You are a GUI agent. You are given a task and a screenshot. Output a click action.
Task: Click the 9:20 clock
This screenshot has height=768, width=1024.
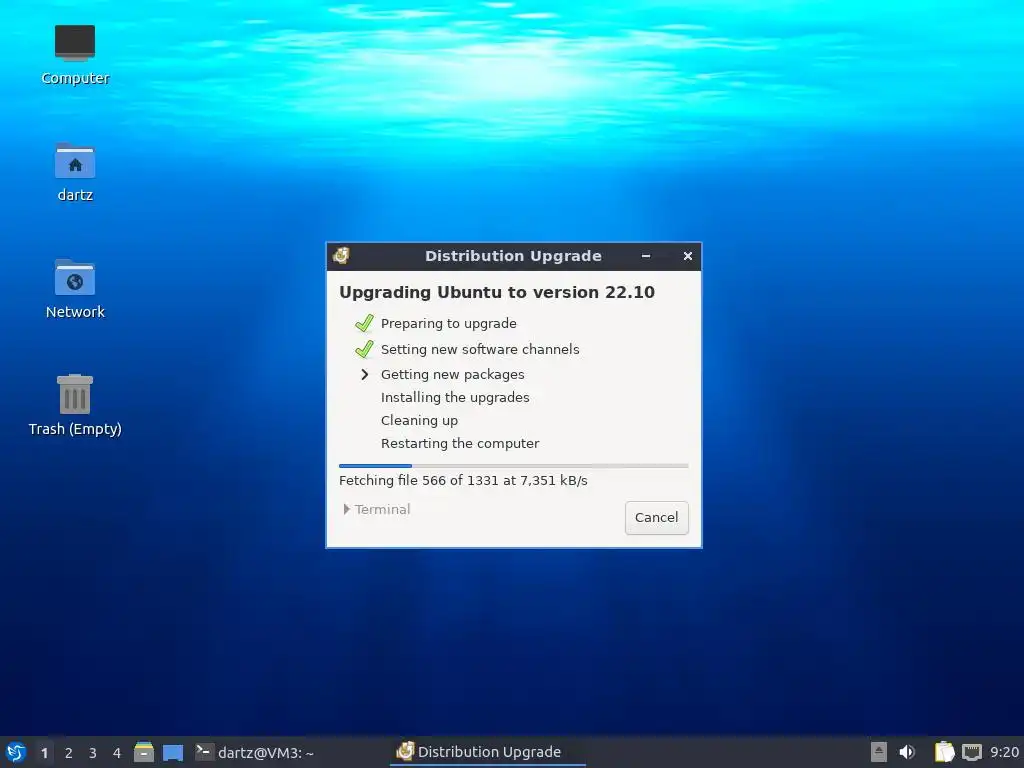[x=1004, y=752]
